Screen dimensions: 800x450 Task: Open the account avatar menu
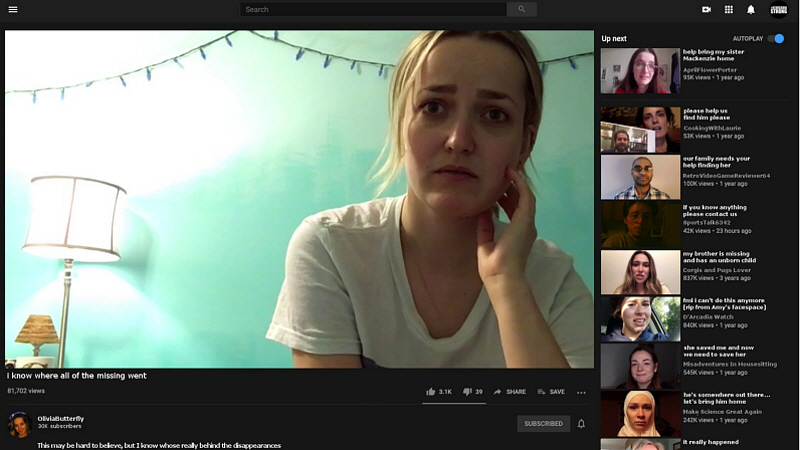pos(779,9)
